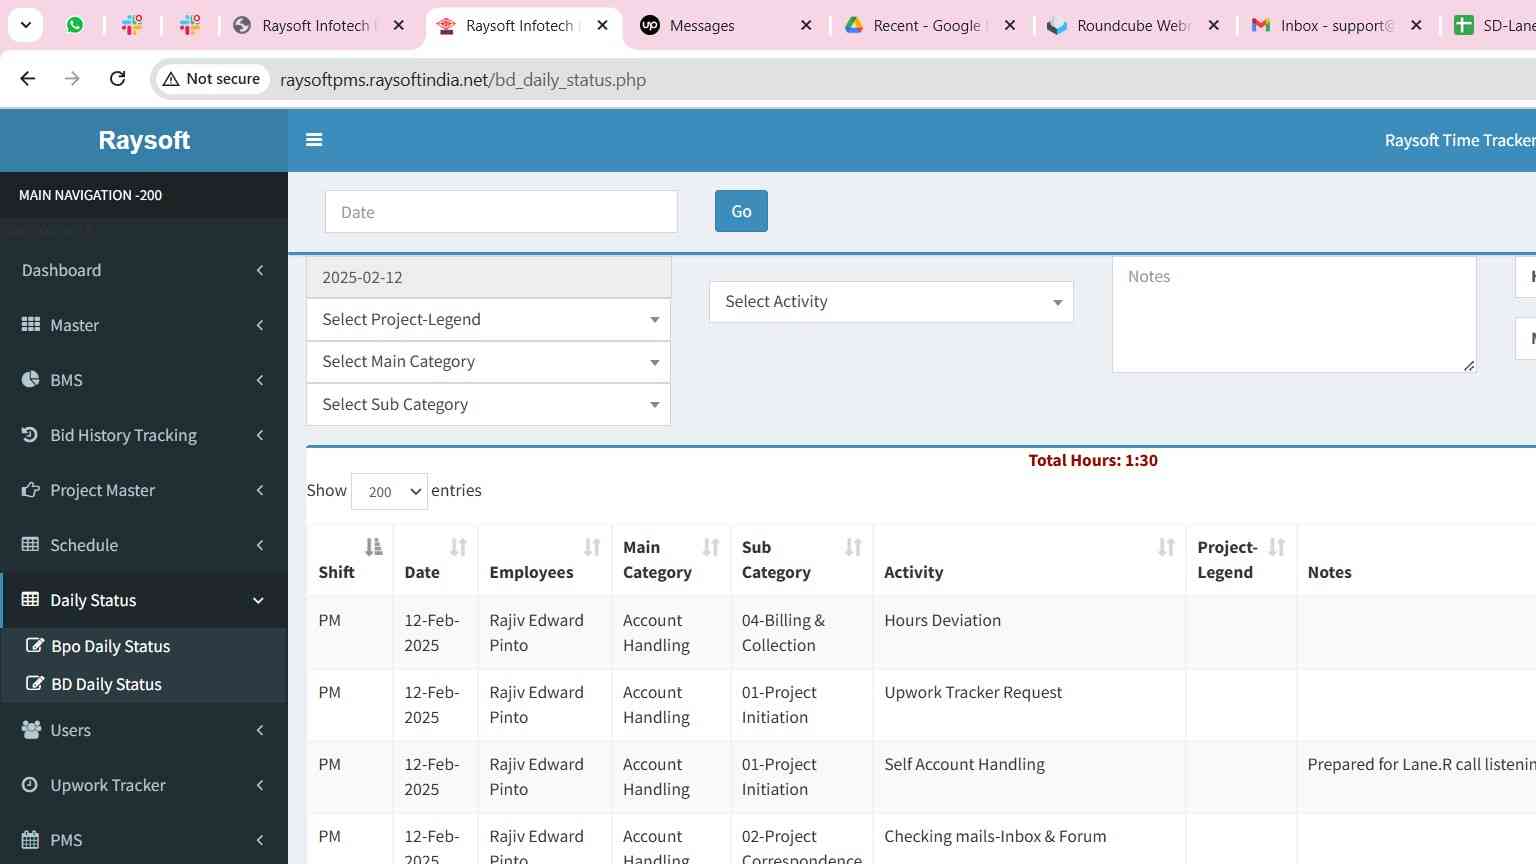Click into the Date filter field
Image resolution: width=1536 pixels, height=864 pixels.
(501, 212)
